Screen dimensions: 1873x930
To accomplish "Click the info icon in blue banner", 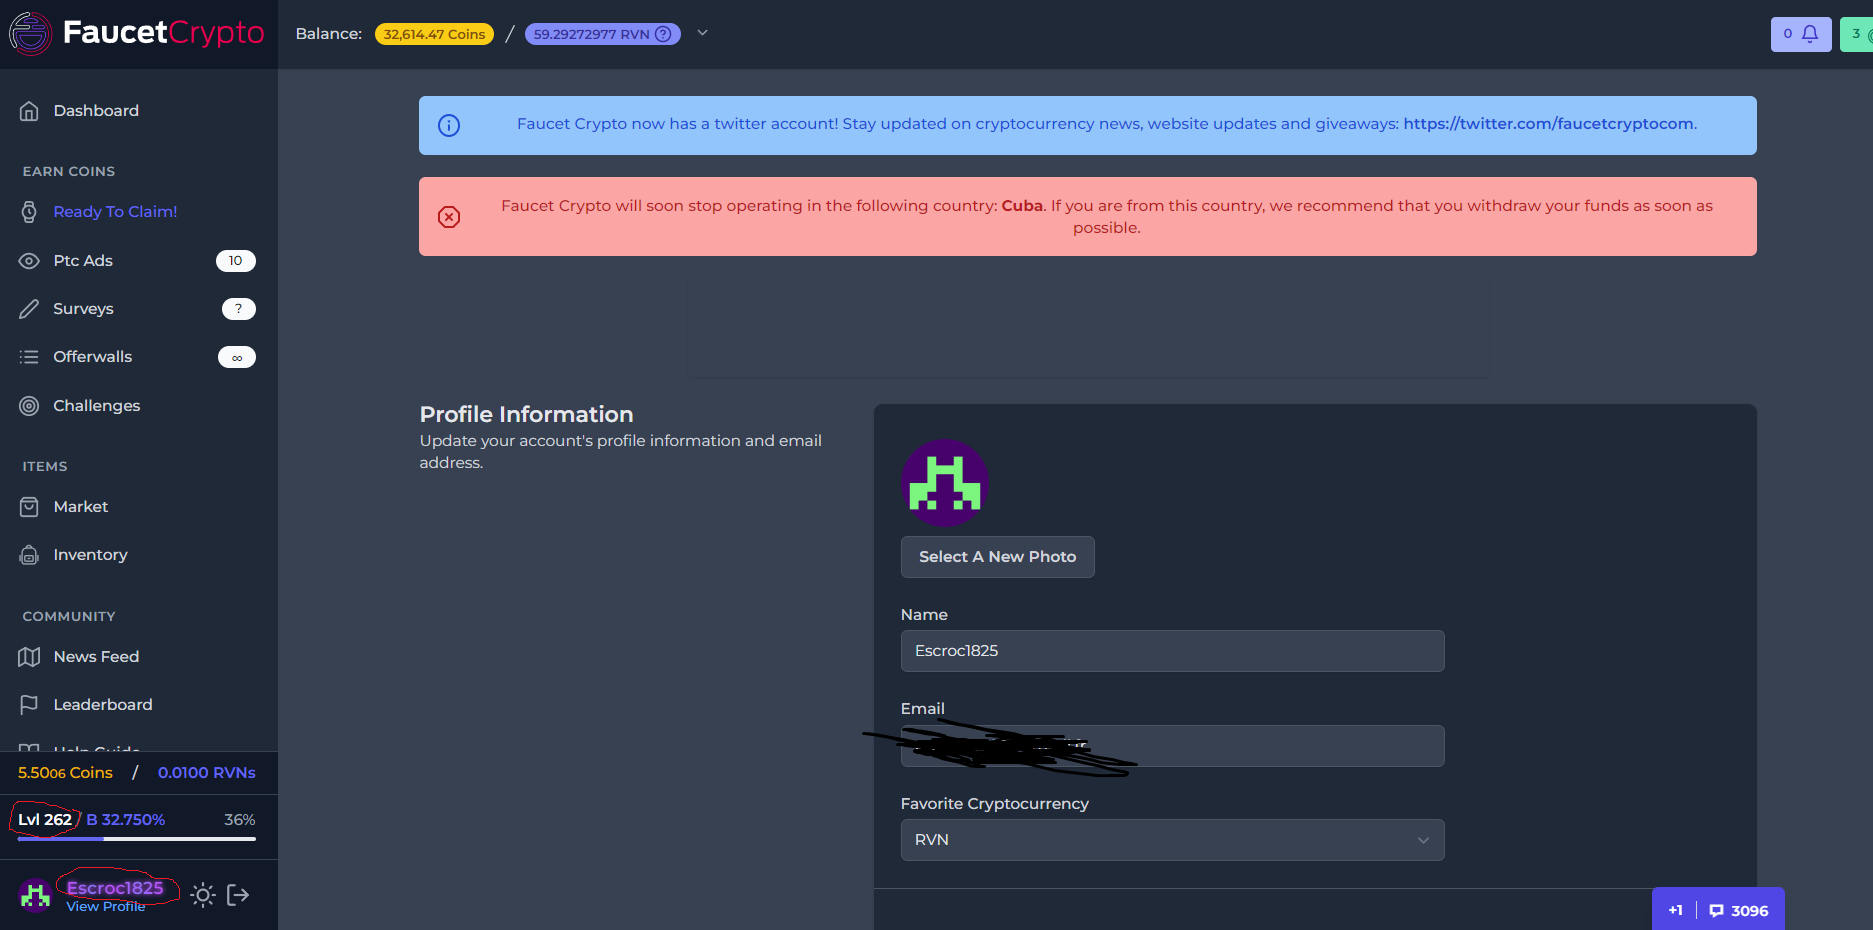I will coord(449,126).
